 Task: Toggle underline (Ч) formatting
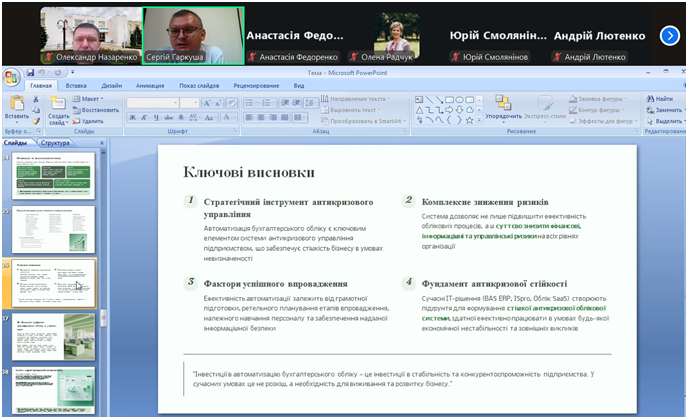(x=154, y=118)
